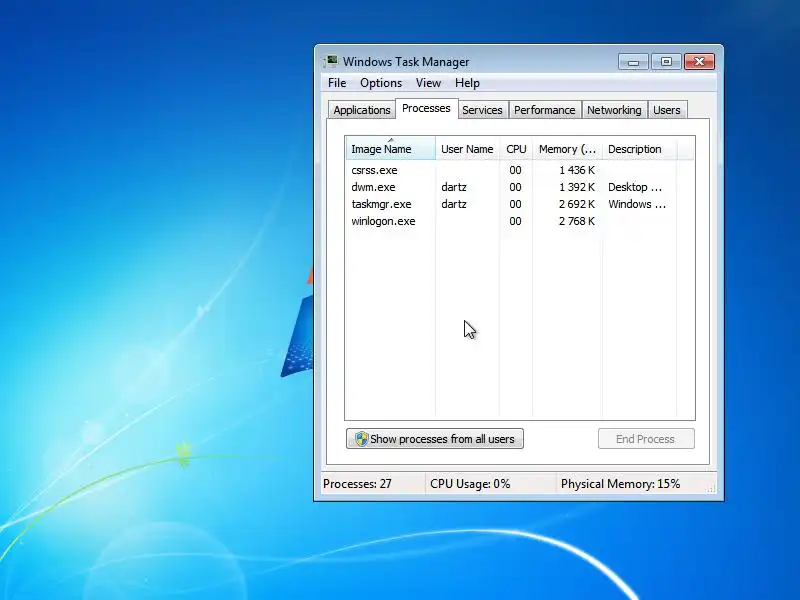Close the Windows Task Manager window
This screenshot has height=600, width=800.
699,62
